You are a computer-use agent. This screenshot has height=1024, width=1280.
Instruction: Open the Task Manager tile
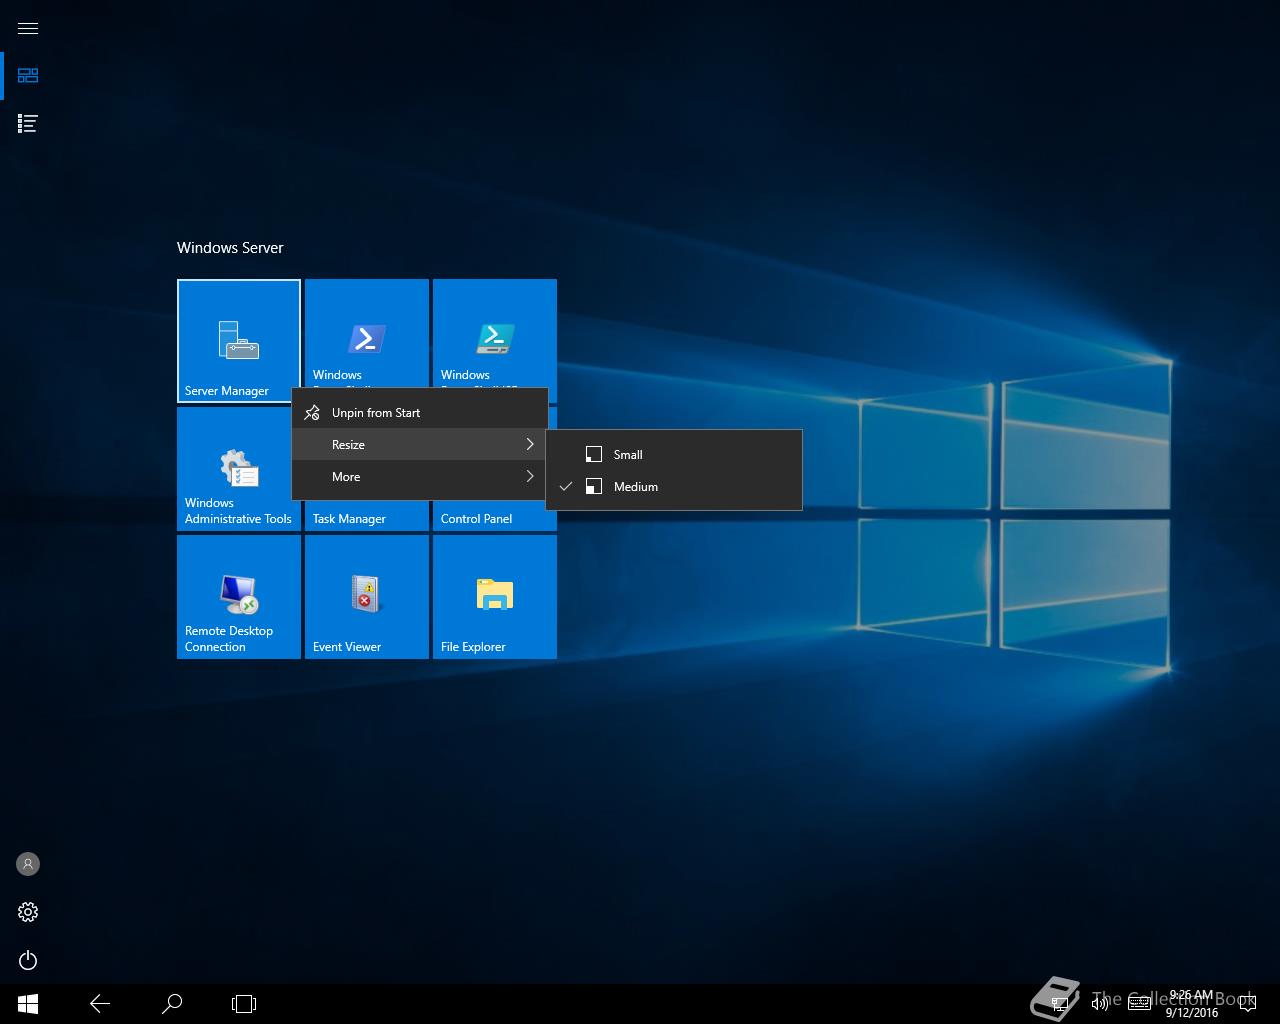(367, 516)
